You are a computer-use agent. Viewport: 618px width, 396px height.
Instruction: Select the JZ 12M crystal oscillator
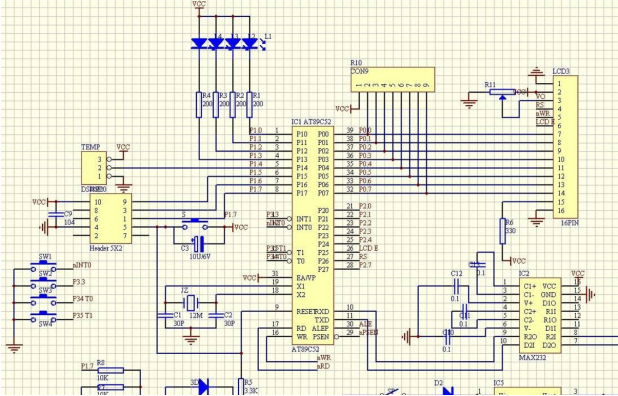click(x=191, y=303)
